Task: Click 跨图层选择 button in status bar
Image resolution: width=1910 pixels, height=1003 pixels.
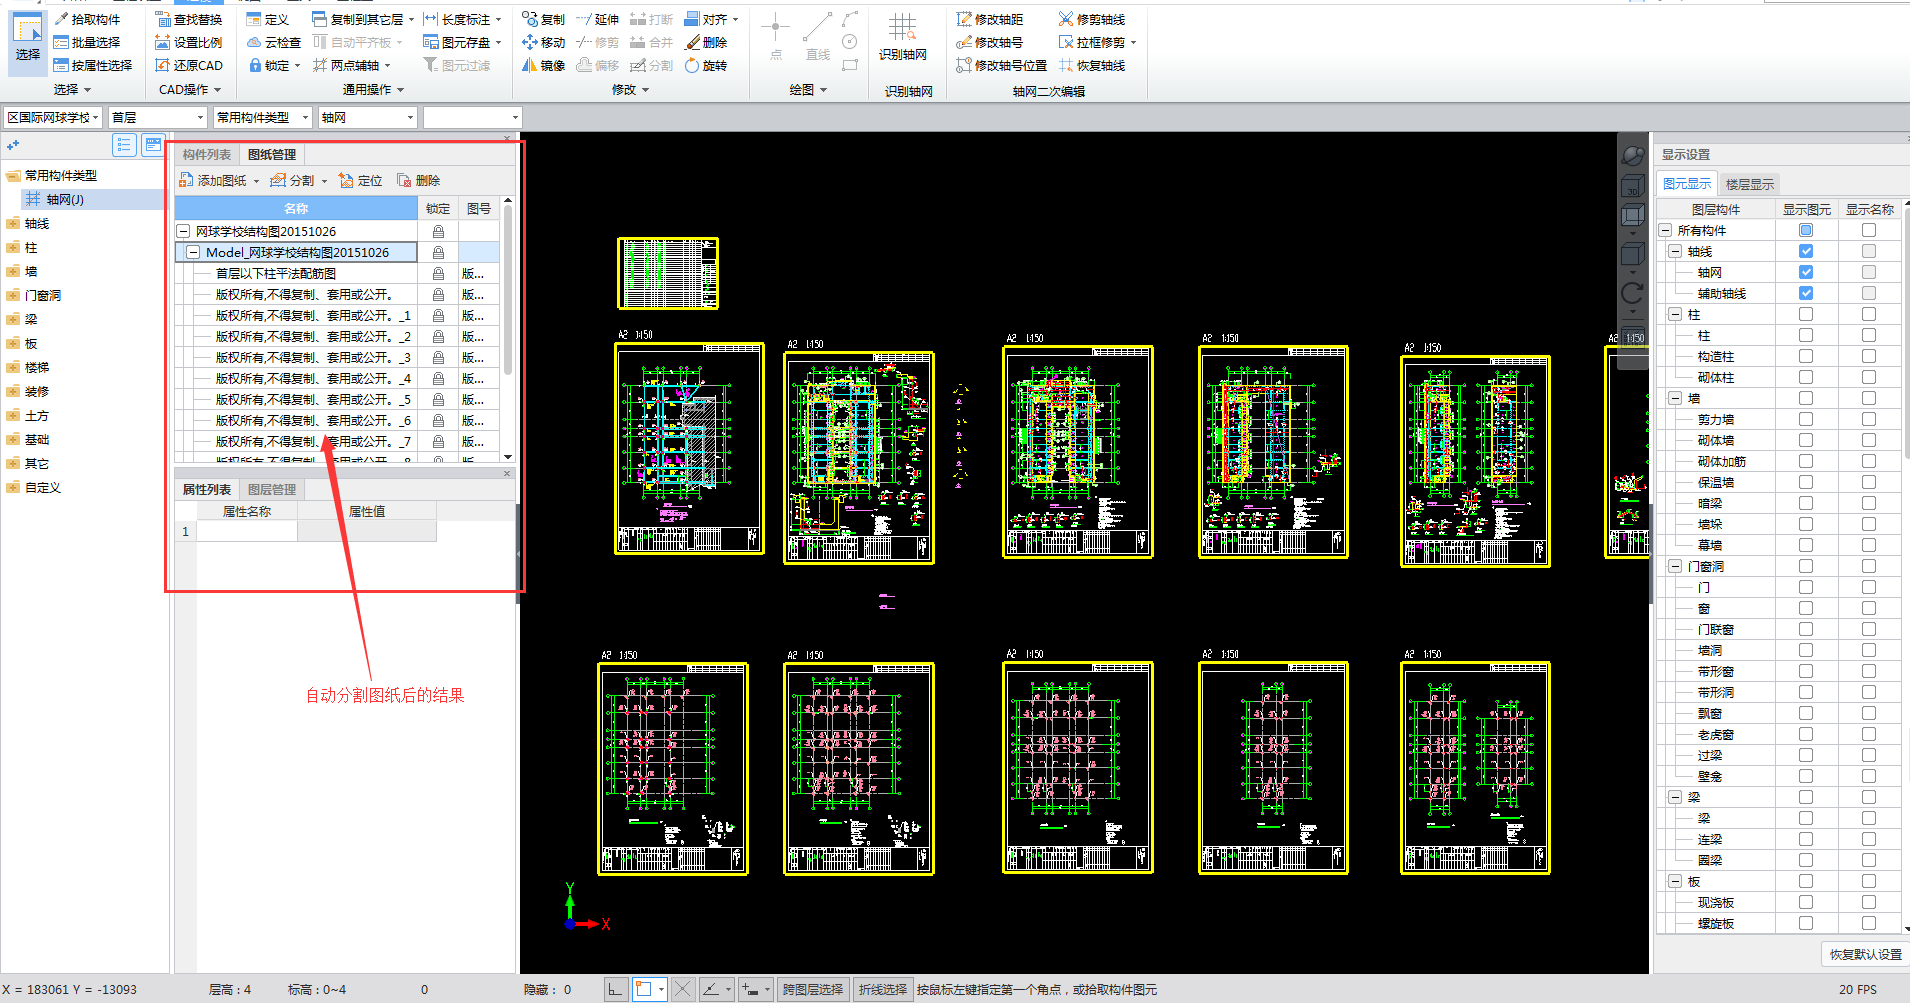Action: coord(813,989)
